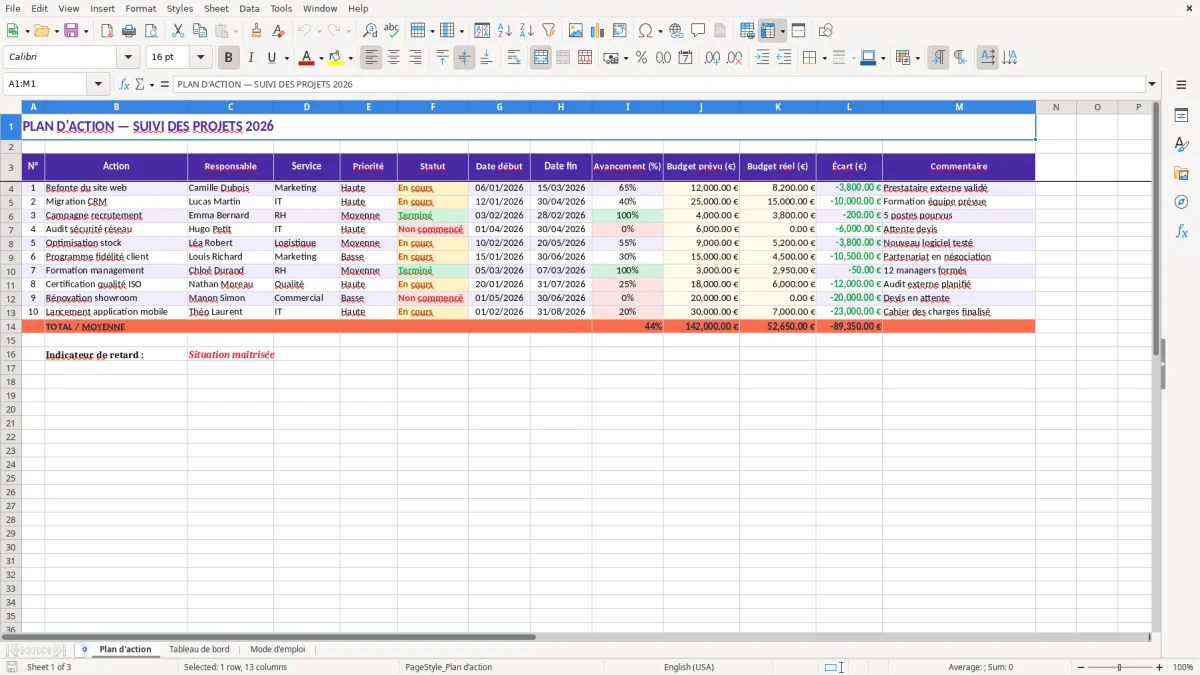Add a decimal place
Viewport: 1200px width, 675px height.
(713, 58)
